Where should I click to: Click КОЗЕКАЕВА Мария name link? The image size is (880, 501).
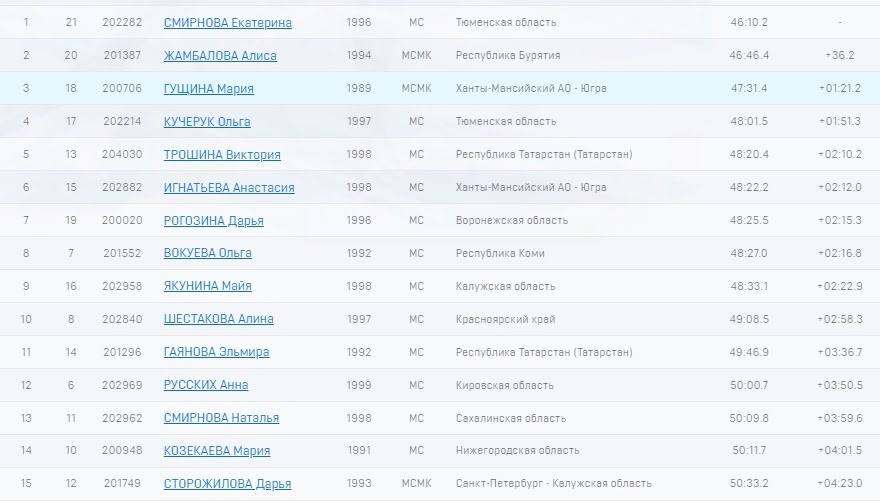(217, 451)
